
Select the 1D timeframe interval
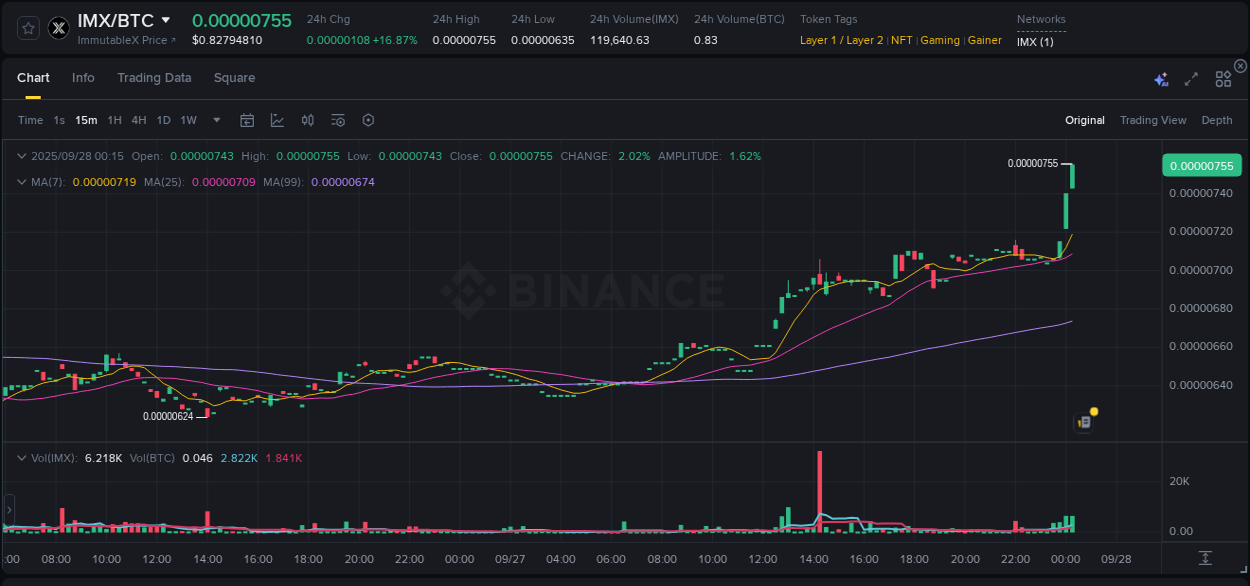coord(162,120)
